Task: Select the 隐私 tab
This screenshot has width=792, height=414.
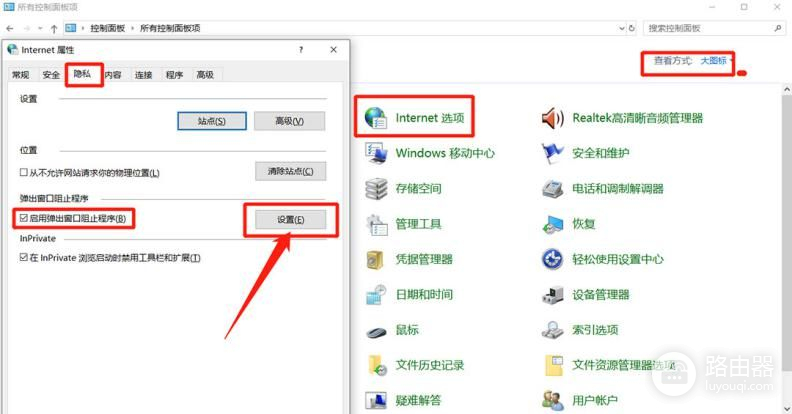Action: pyautogui.click(x=82, y=74)
